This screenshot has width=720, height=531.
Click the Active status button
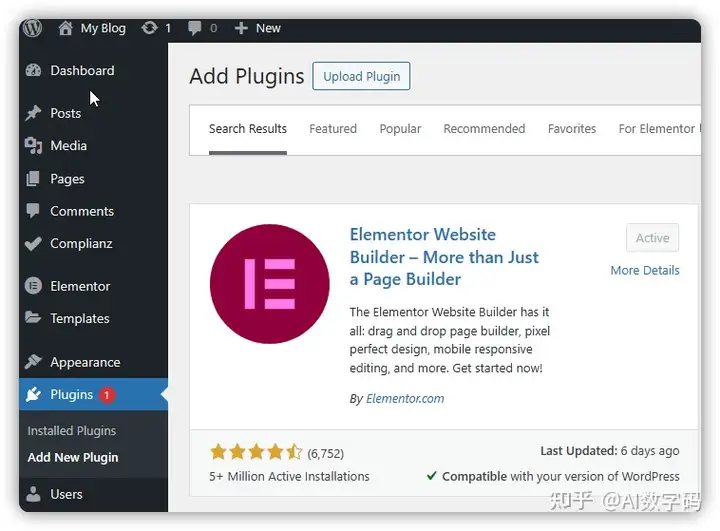652,237
